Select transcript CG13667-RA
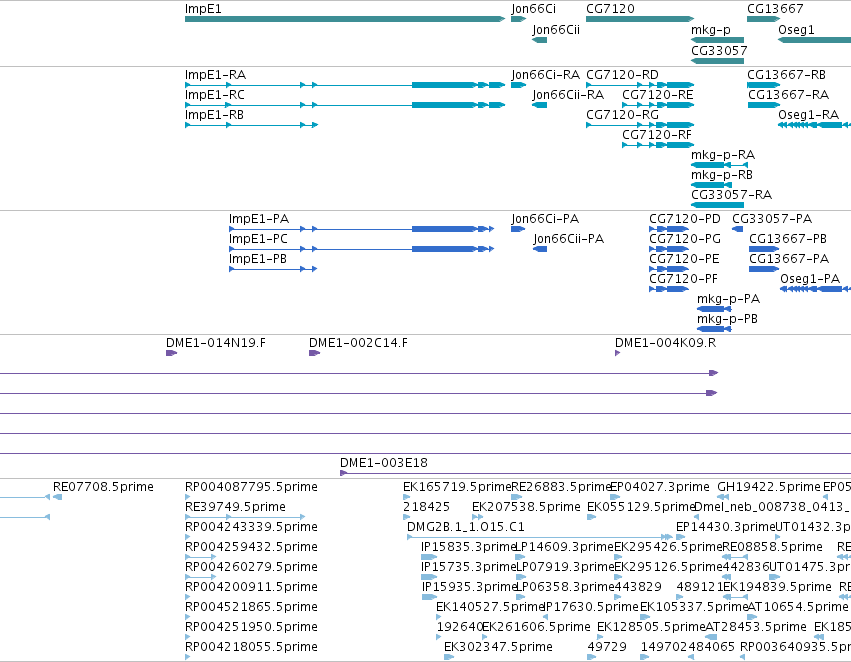Screen dimensions: 851x662 point(789,95)
